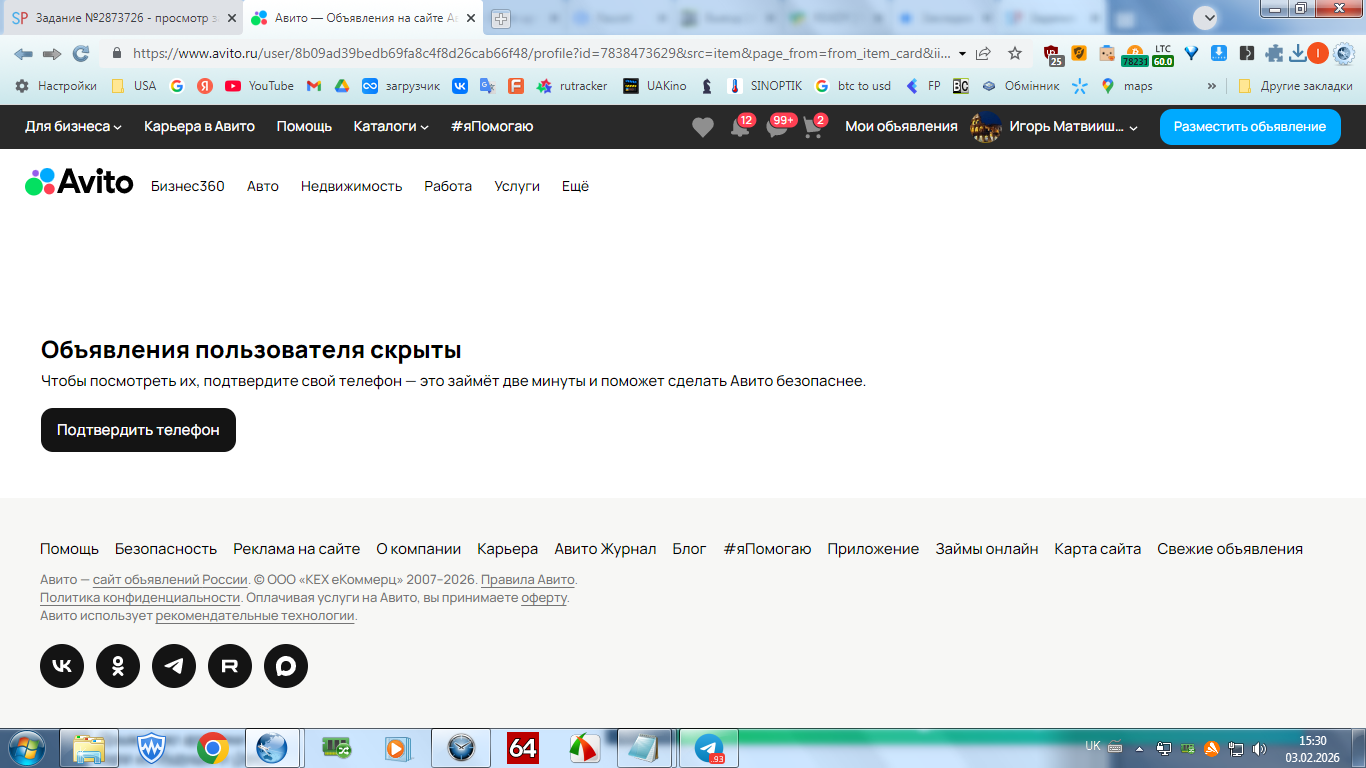The height and width of the screenshot is (768, 1366).
Task: Click the user avatar in Avito header
Action: point(986,127)
